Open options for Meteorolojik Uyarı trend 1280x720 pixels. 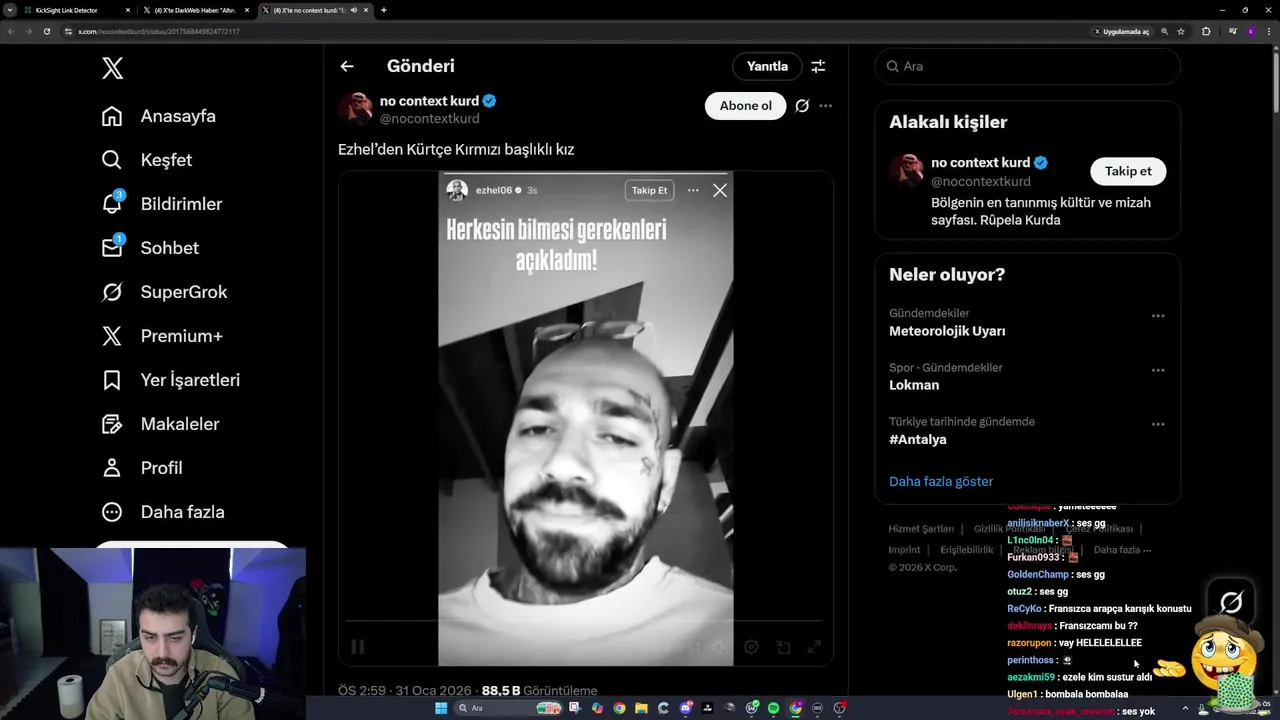point(1158,316)
